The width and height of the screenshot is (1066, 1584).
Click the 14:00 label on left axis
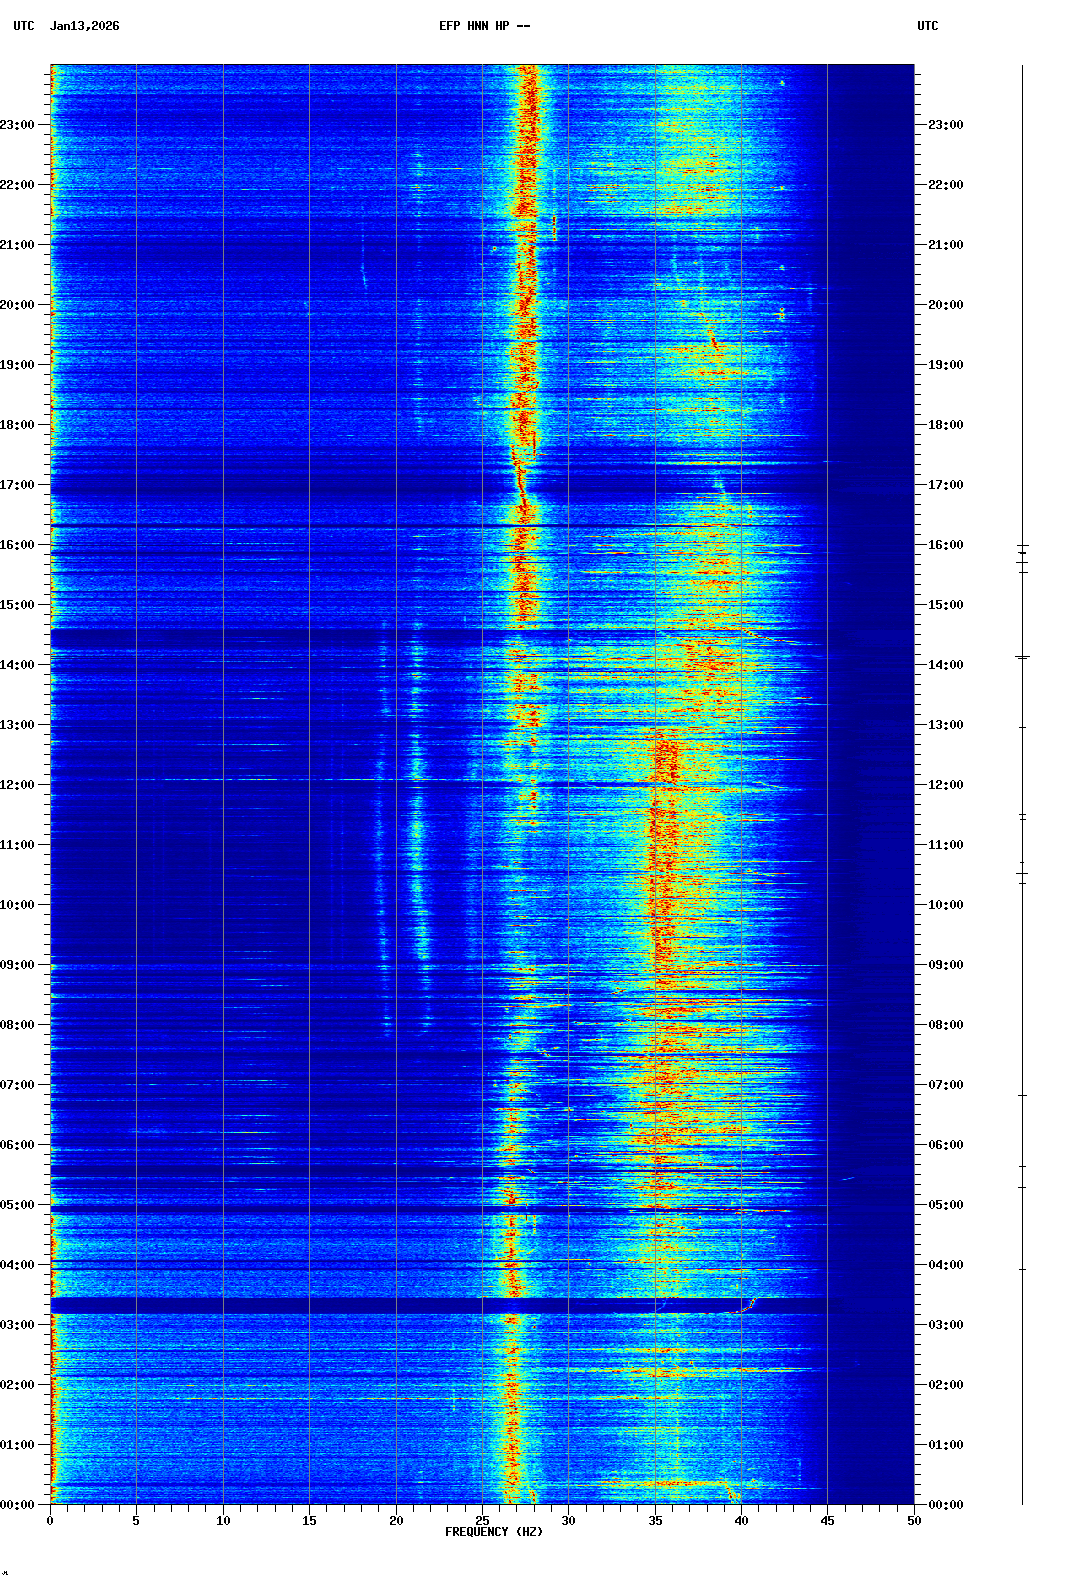(x=18, y=665)
